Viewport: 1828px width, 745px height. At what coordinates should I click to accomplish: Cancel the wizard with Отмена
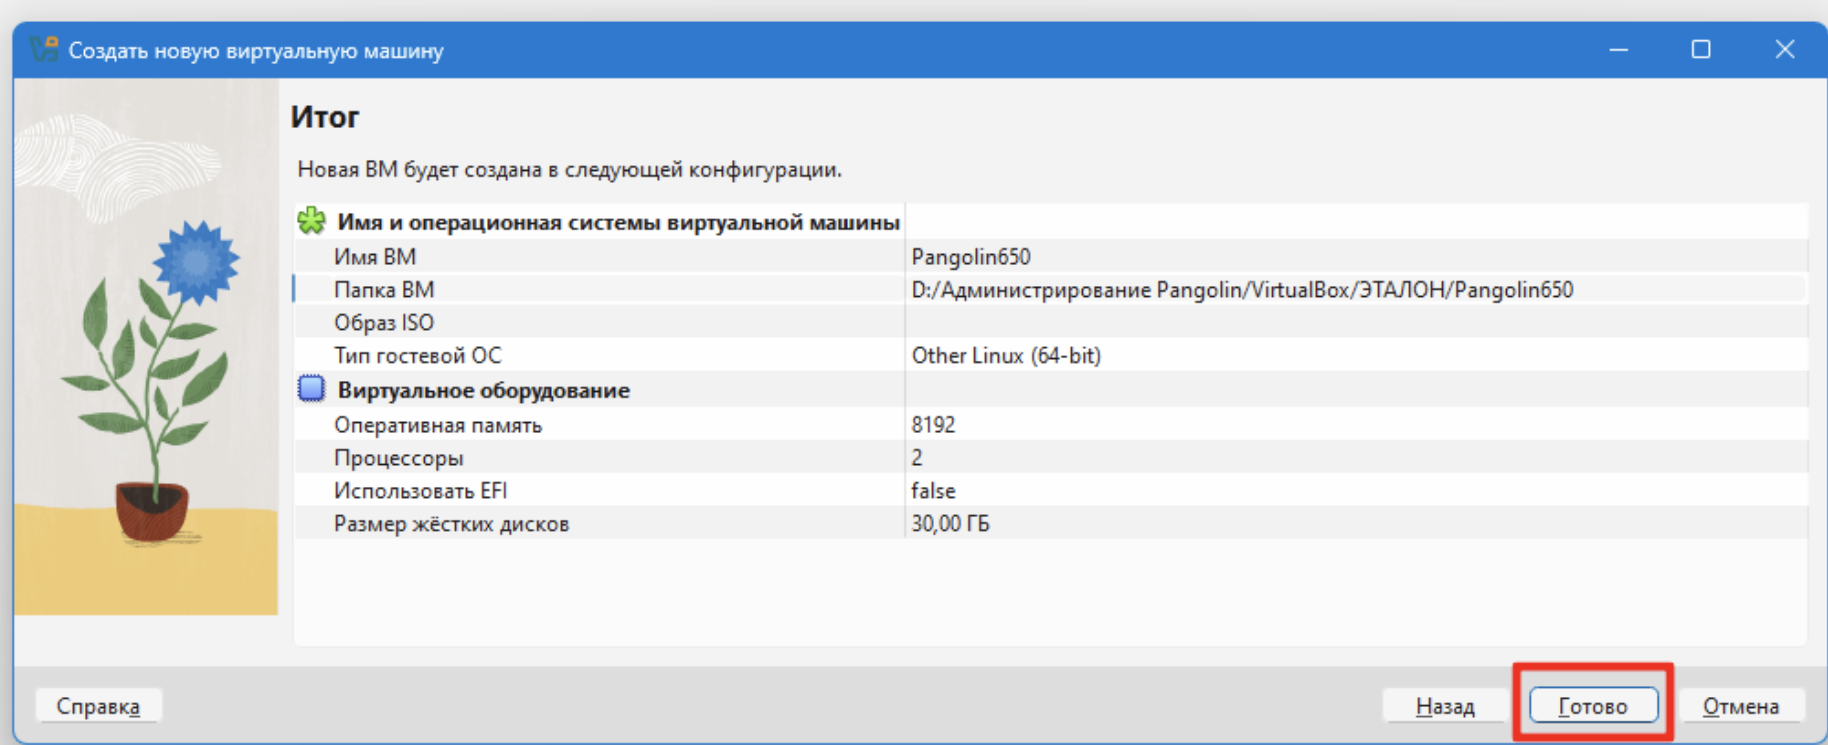pos(1741,706)
